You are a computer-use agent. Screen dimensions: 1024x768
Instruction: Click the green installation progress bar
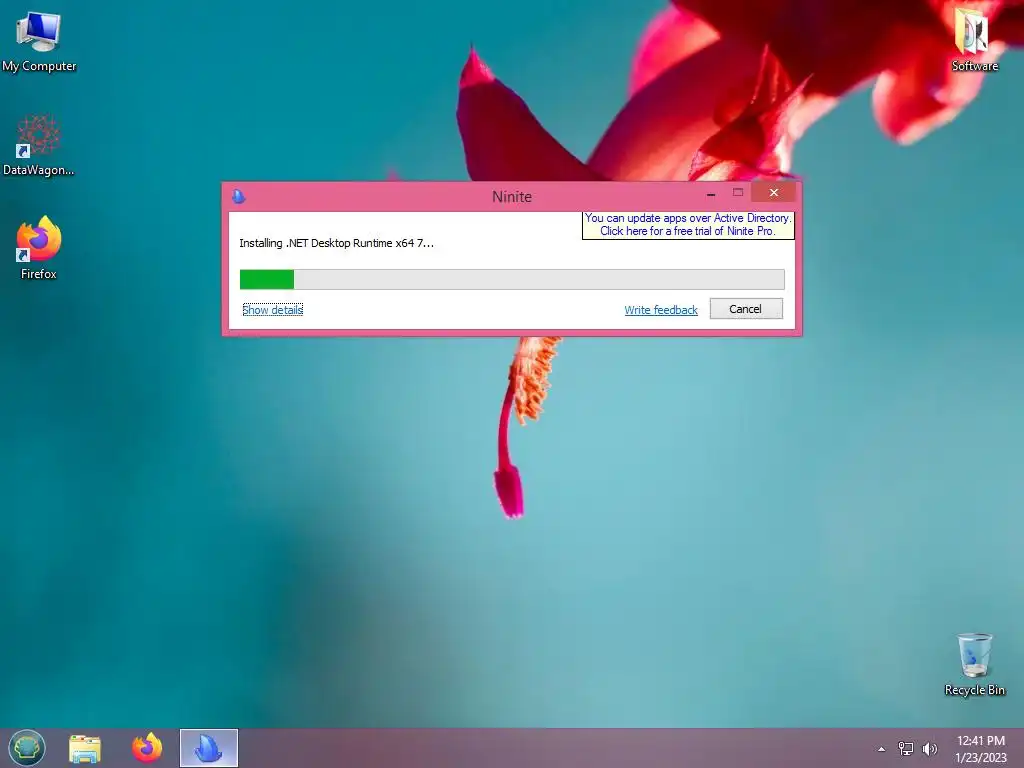coord(512,280)
